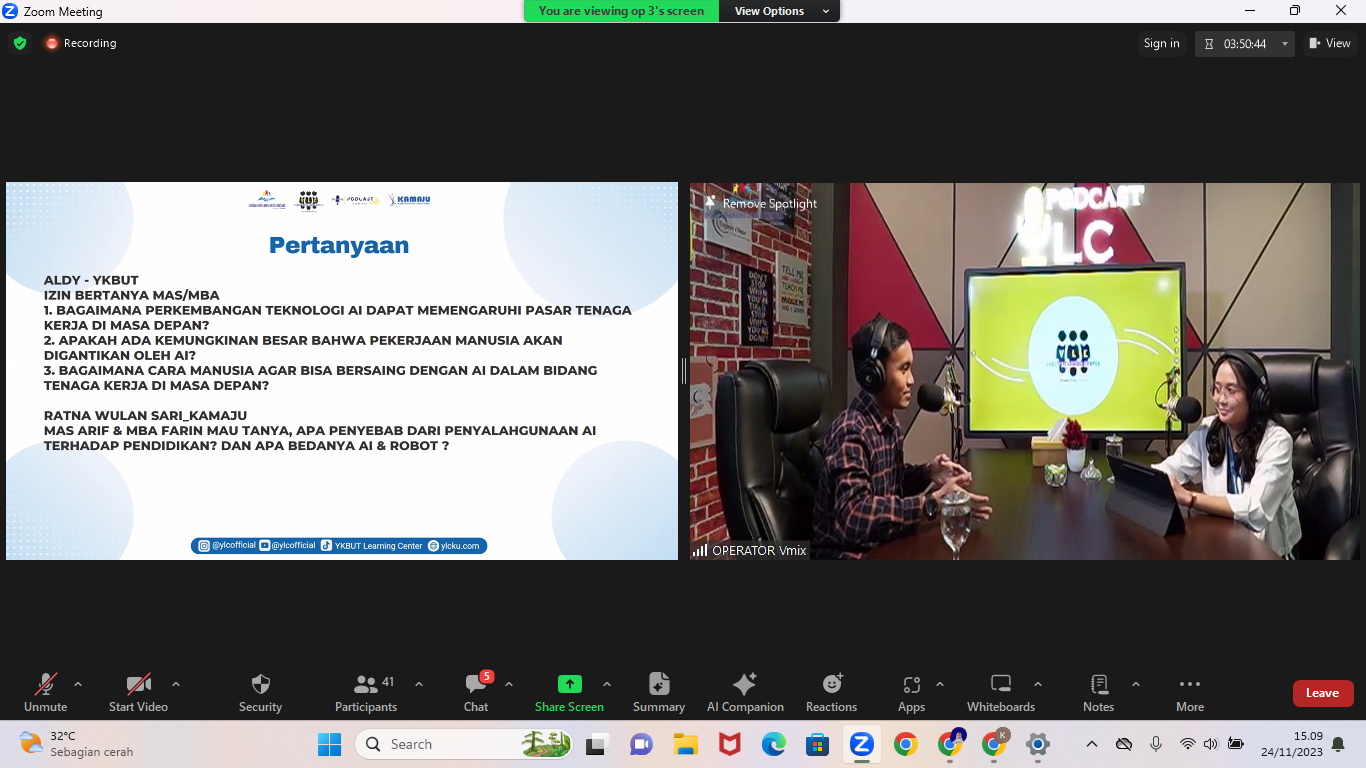Open the Notes tool
Screen dimensions: 1366x768
point(1098,692)
